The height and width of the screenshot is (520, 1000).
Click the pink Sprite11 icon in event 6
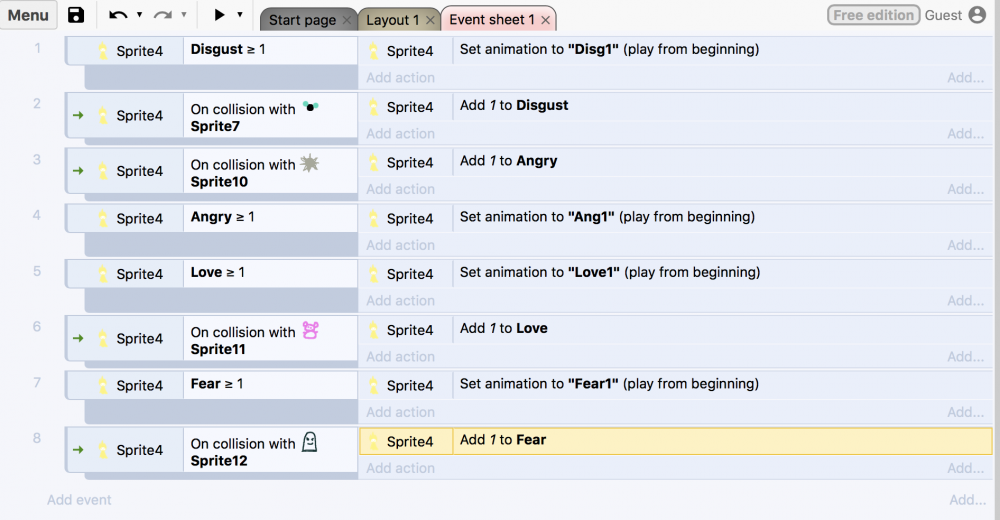310,330
